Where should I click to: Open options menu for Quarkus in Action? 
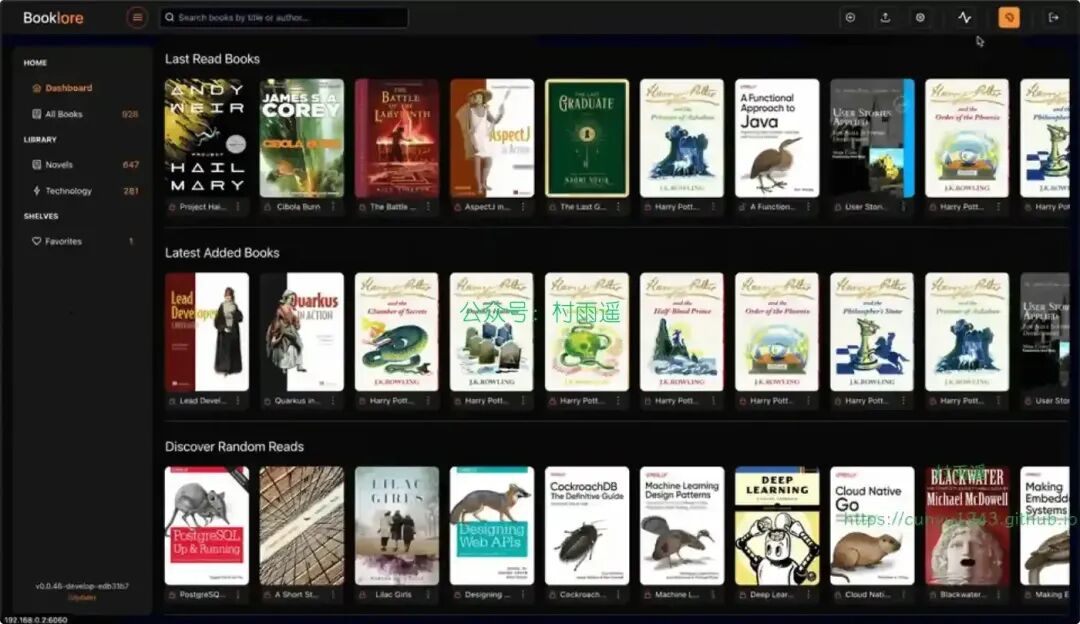tap(333, 401)
